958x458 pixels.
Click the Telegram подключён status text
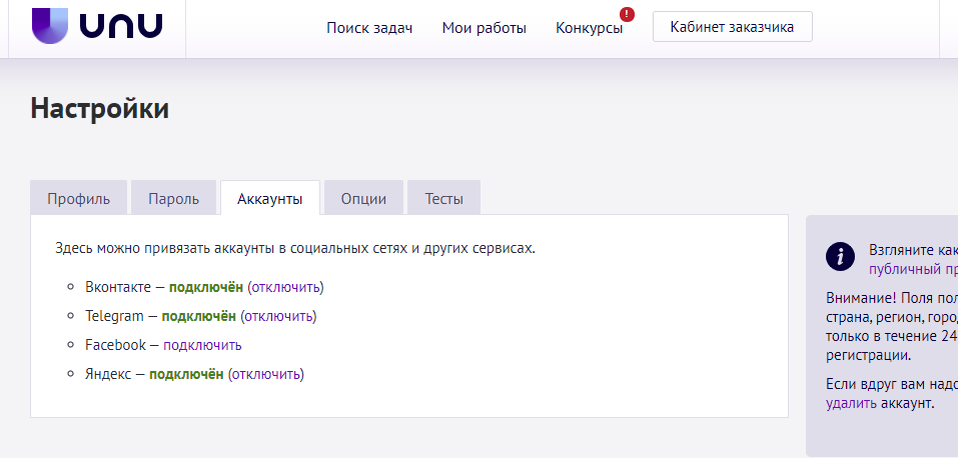pos(199,316)
